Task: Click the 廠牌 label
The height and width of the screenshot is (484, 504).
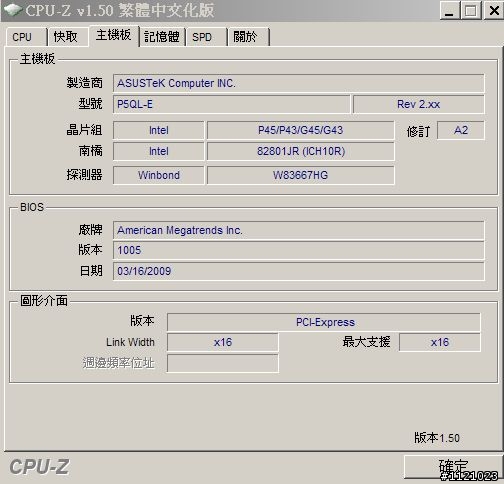Action: click(x=90, y=230)
